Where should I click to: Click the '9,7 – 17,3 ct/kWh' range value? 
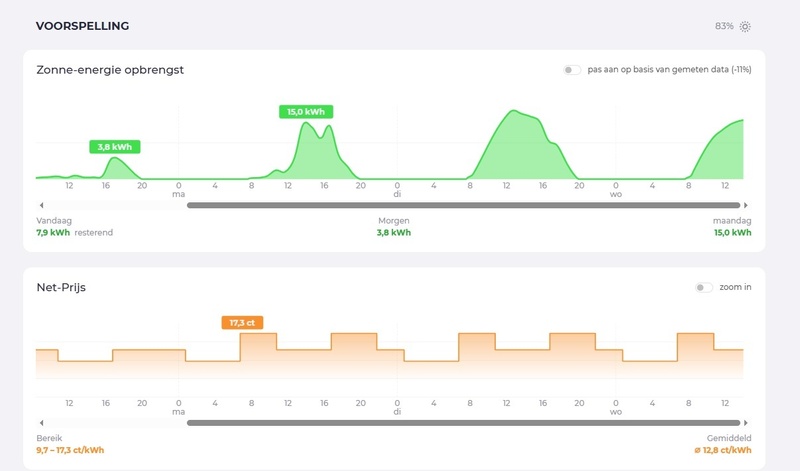(70, 450)
